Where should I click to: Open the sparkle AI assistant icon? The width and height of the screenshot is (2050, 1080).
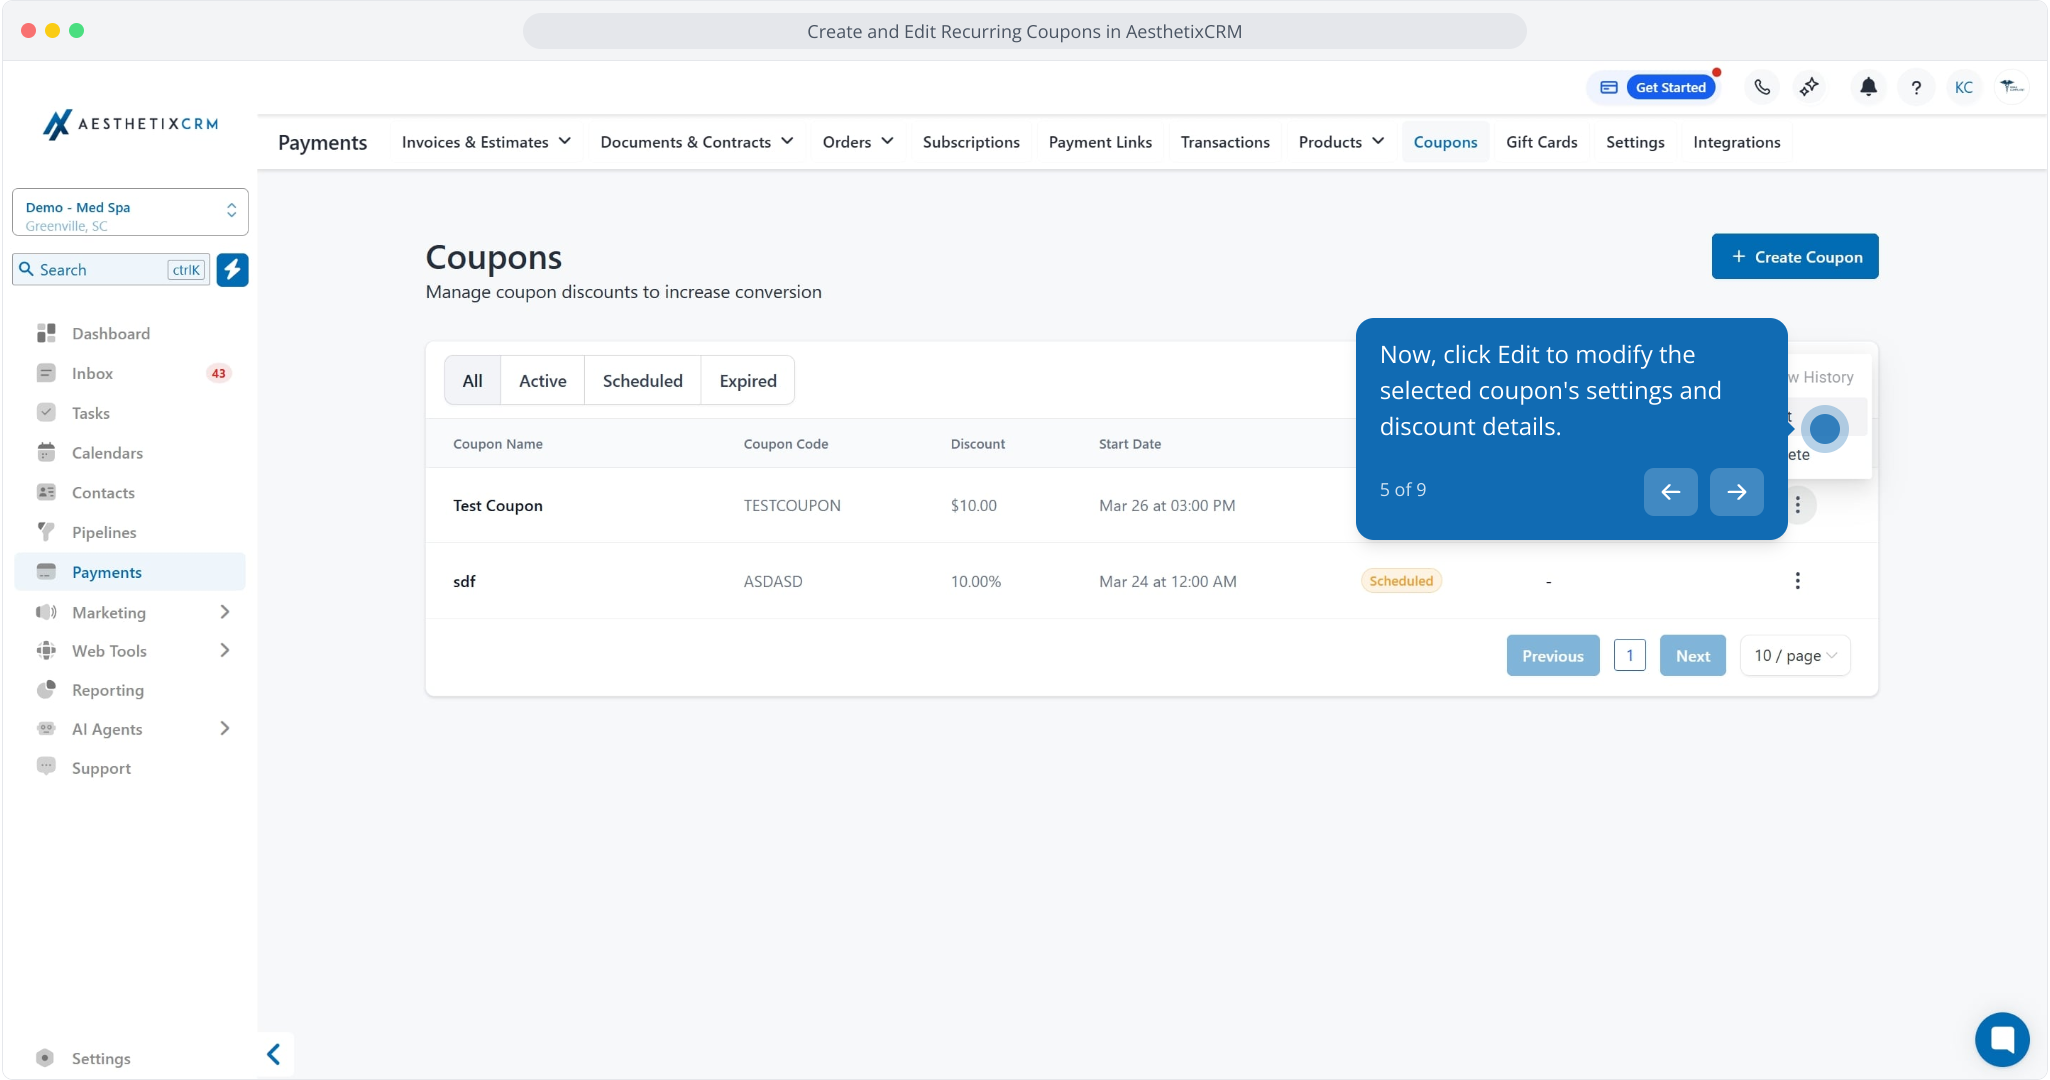pyautogui.click(x=1809, y=87)
